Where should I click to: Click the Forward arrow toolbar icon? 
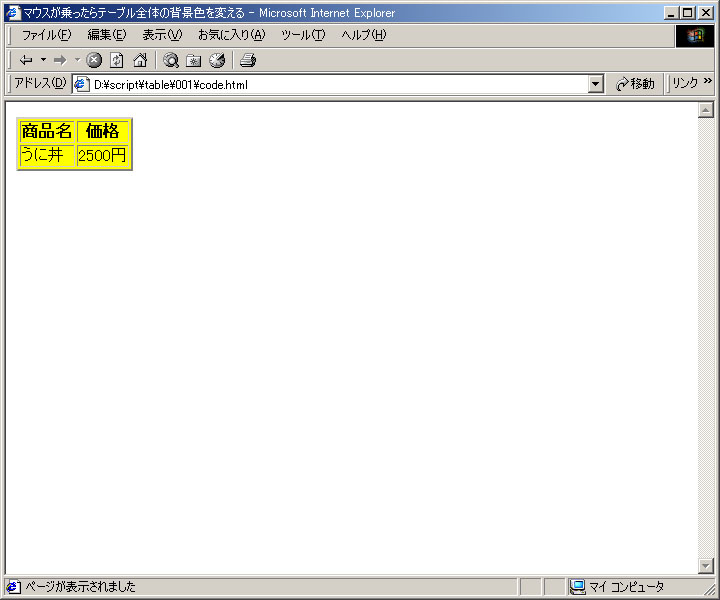60,60
